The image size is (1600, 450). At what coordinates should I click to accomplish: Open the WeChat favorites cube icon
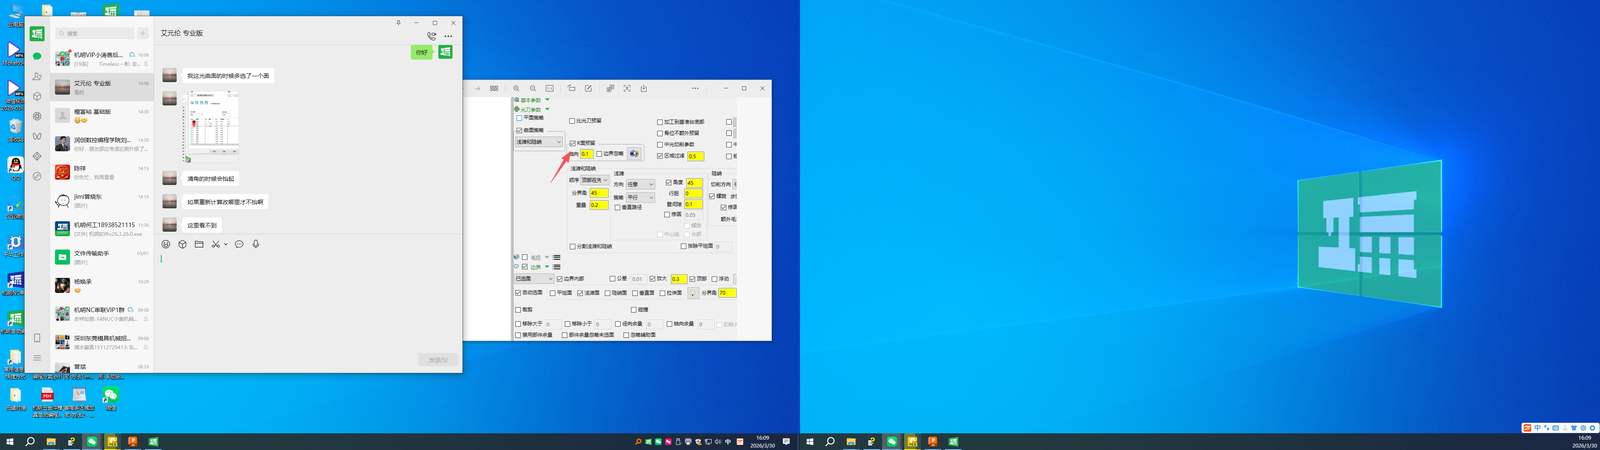[37, 97]
